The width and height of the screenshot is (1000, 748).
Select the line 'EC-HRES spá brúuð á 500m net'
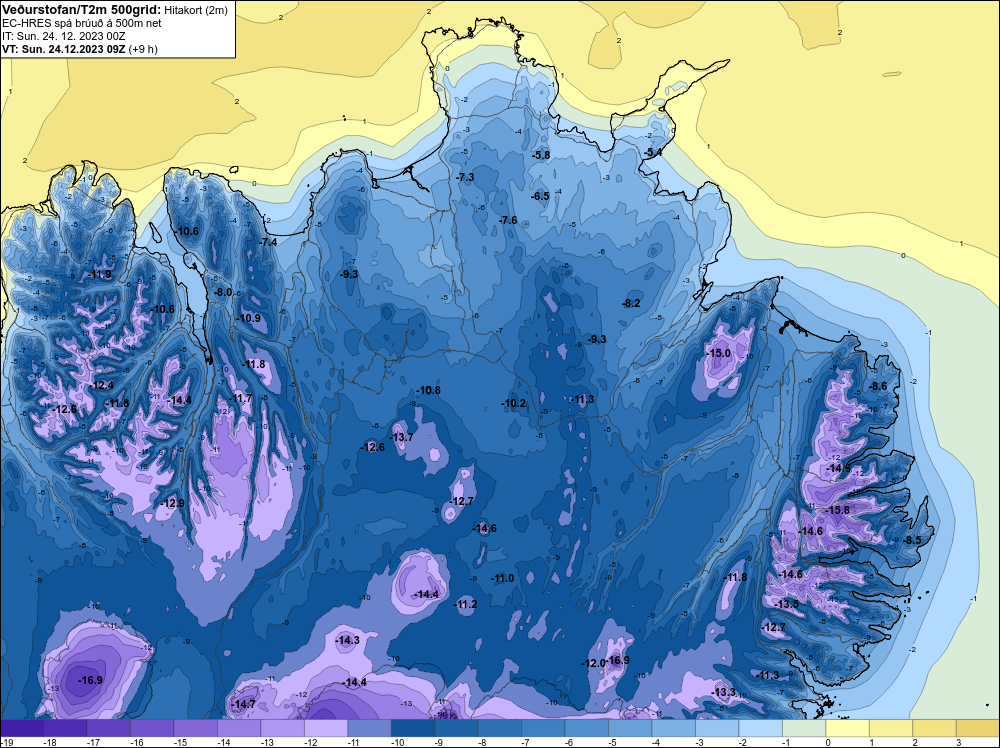click(82, 23)
